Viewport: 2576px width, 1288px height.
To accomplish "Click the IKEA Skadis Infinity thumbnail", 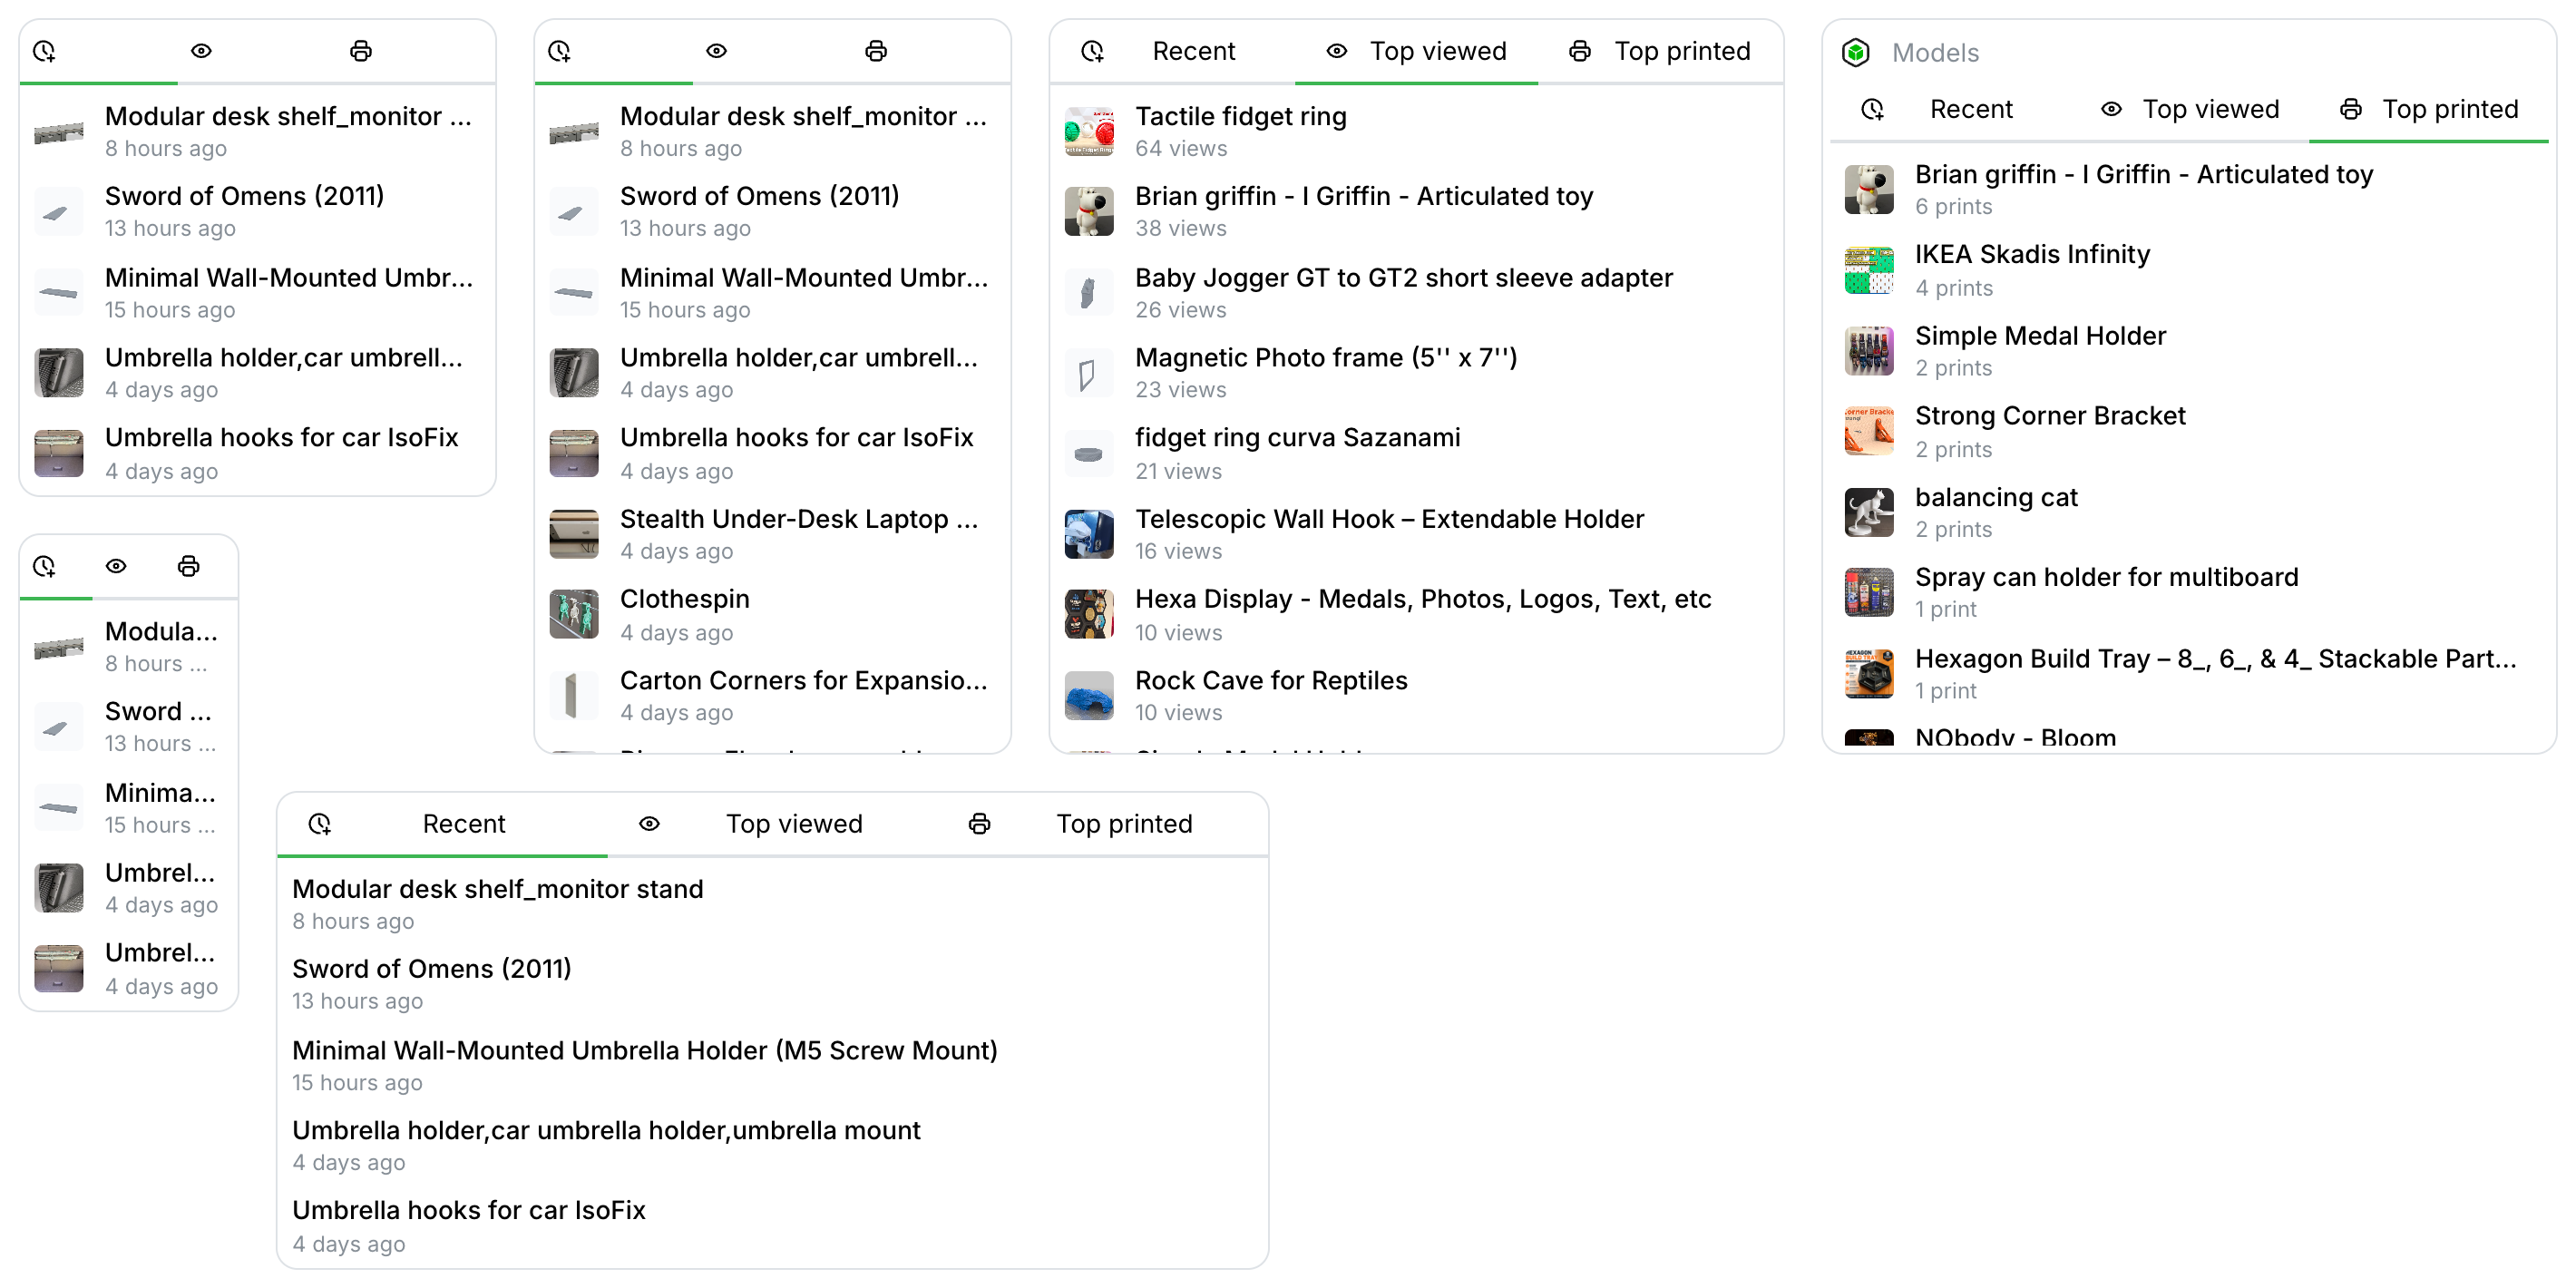I will point(1869,271).
